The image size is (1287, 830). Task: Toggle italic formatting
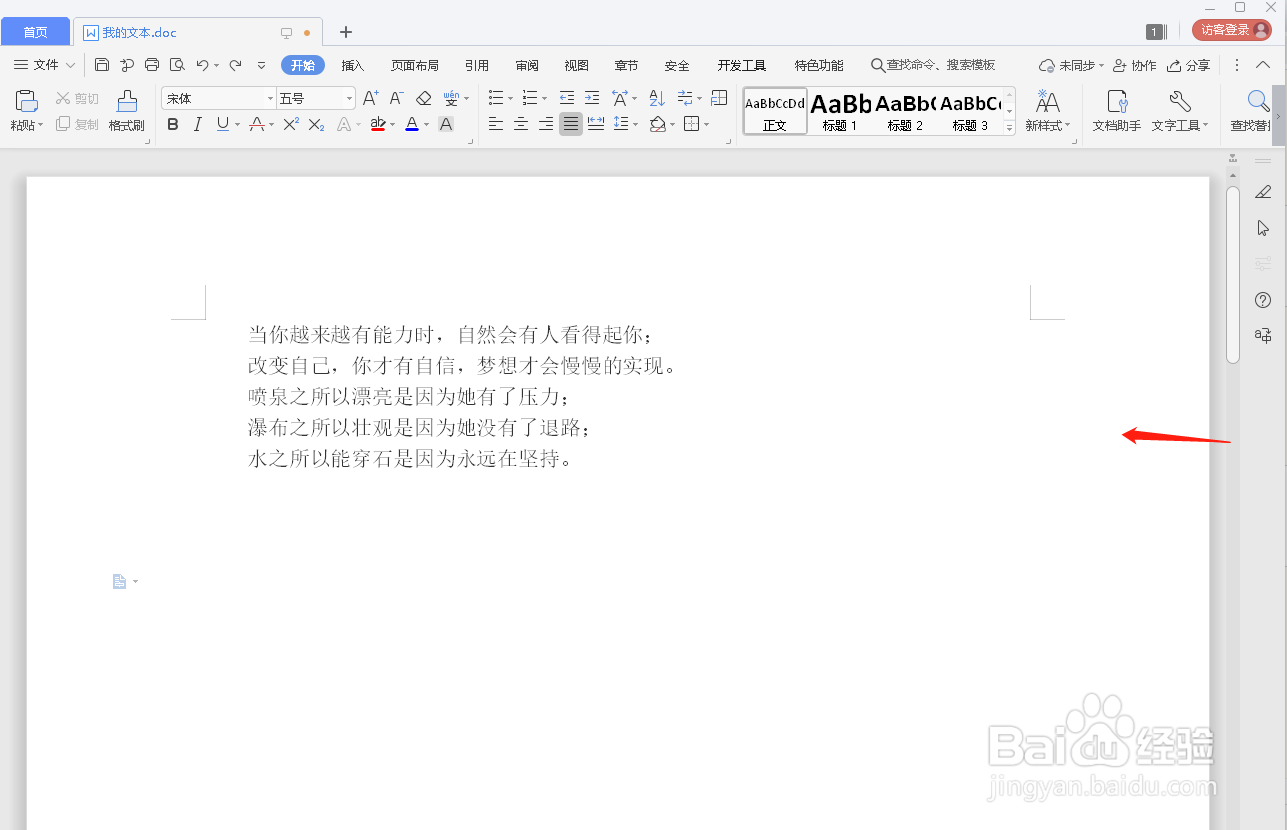pyautogui.click(x=197, y=124)
